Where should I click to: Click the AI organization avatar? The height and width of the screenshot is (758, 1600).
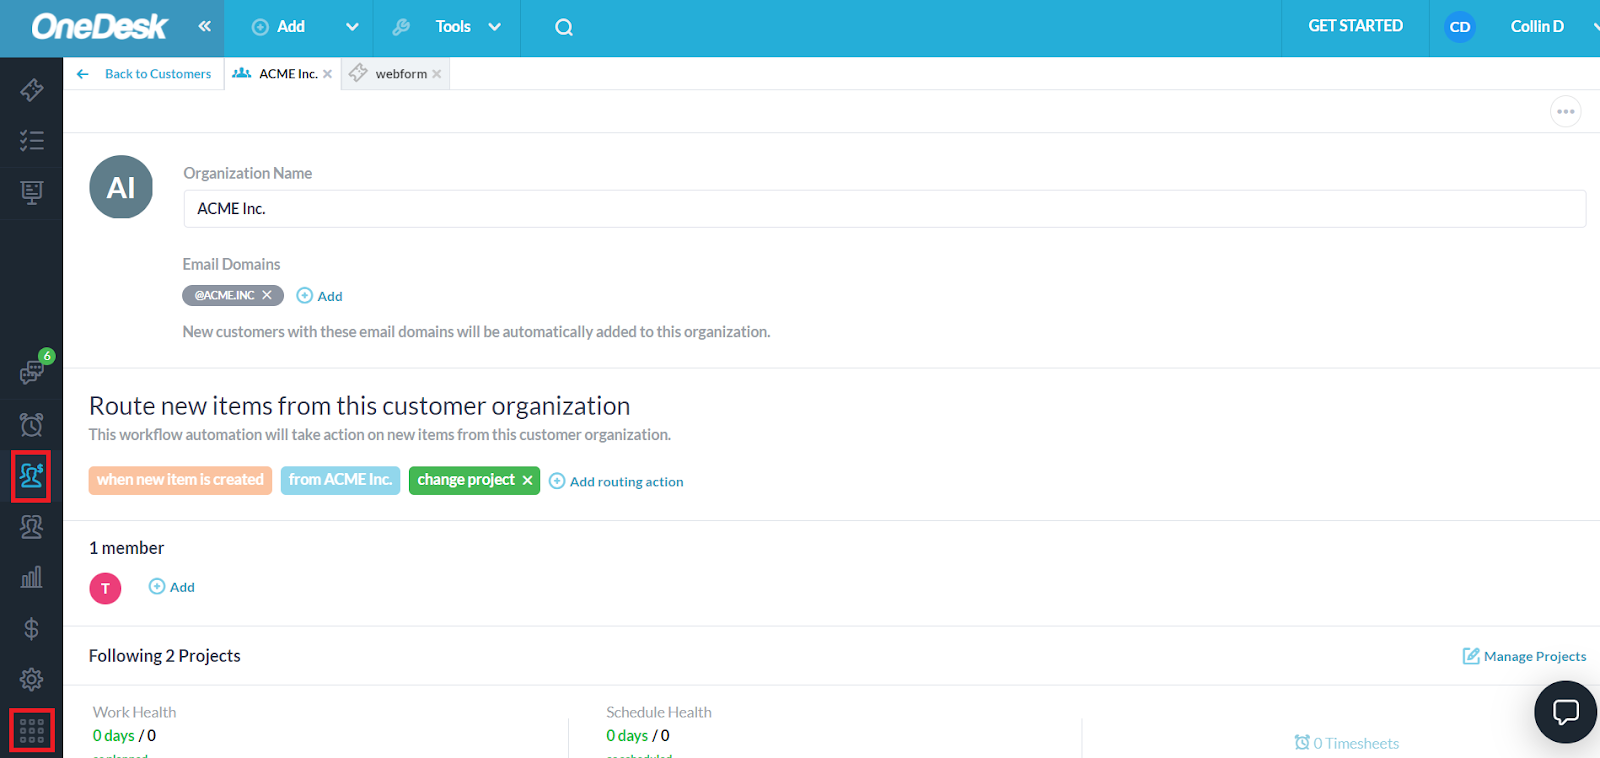[121, 187]
